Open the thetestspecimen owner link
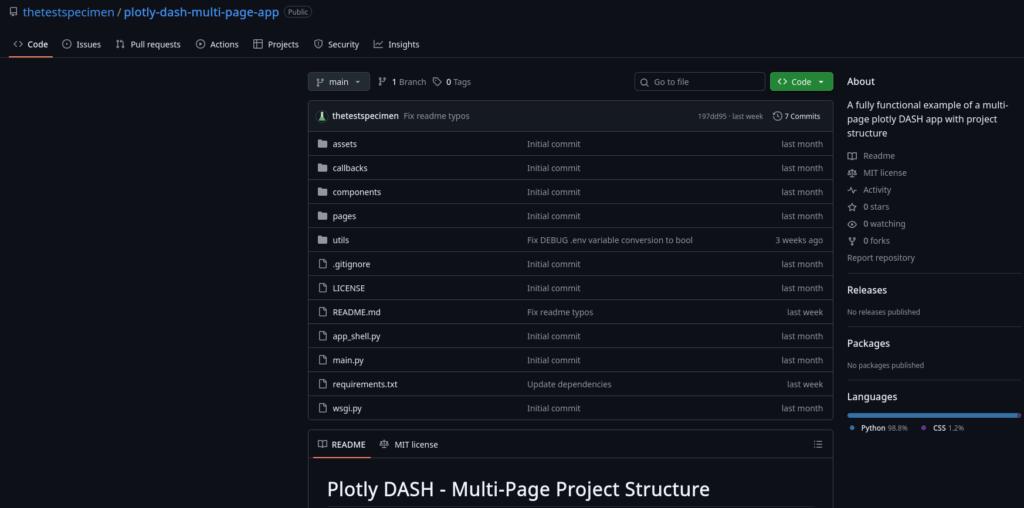Screen dimensions: 1024x508 [x=69, y=12]
